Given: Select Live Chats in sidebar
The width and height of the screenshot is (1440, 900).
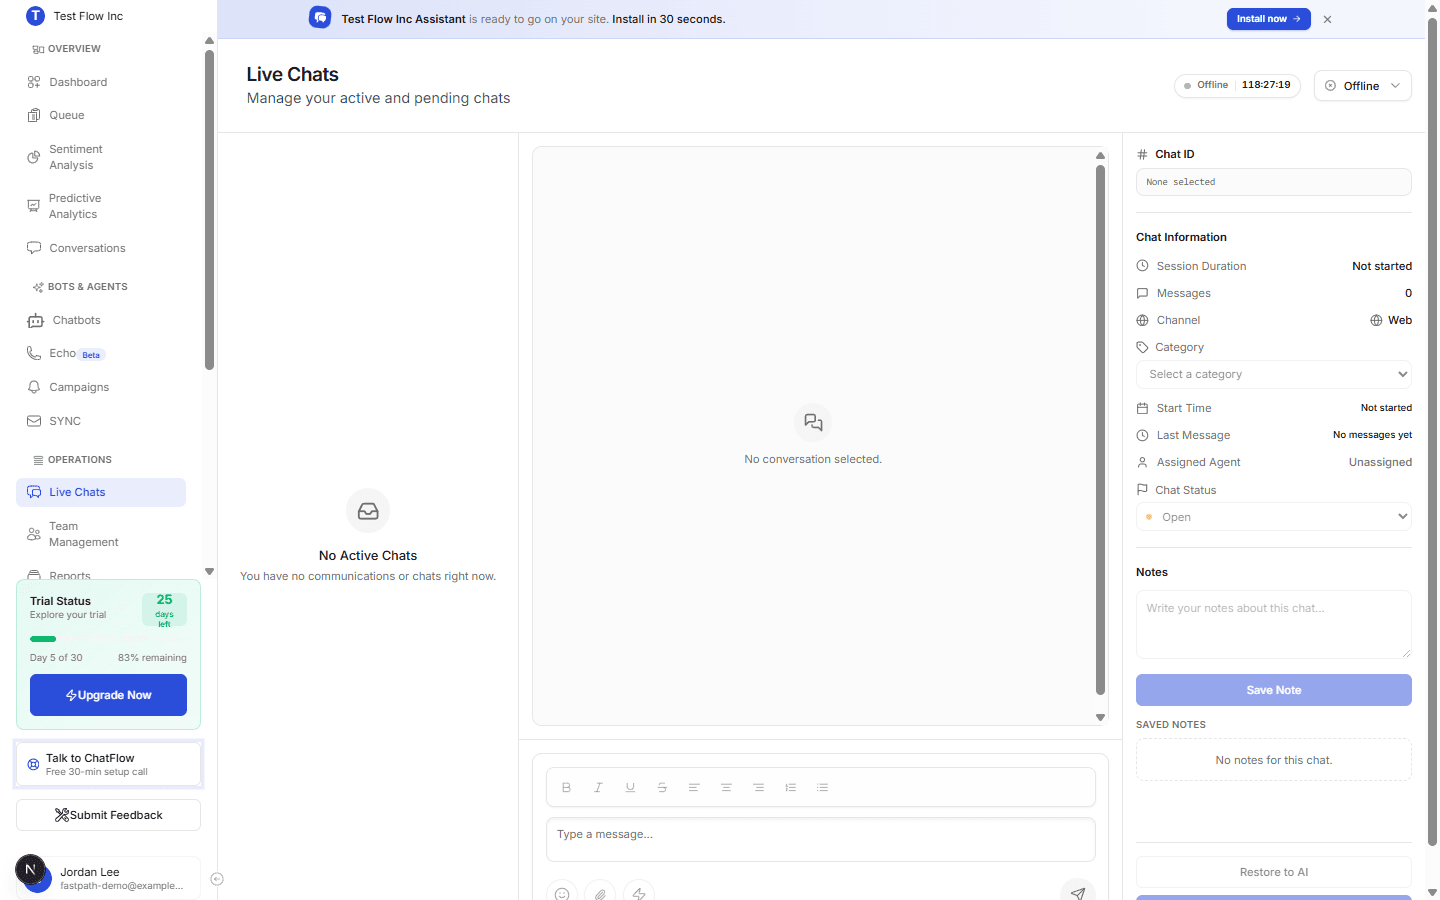Looking at the screenshot, I should [x=101, y=492].
